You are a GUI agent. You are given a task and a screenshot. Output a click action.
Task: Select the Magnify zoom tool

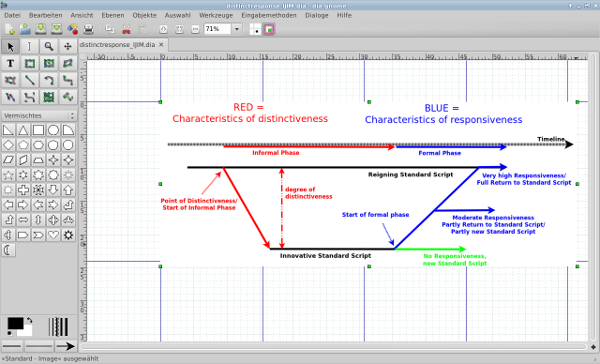[x=49, y=46]
